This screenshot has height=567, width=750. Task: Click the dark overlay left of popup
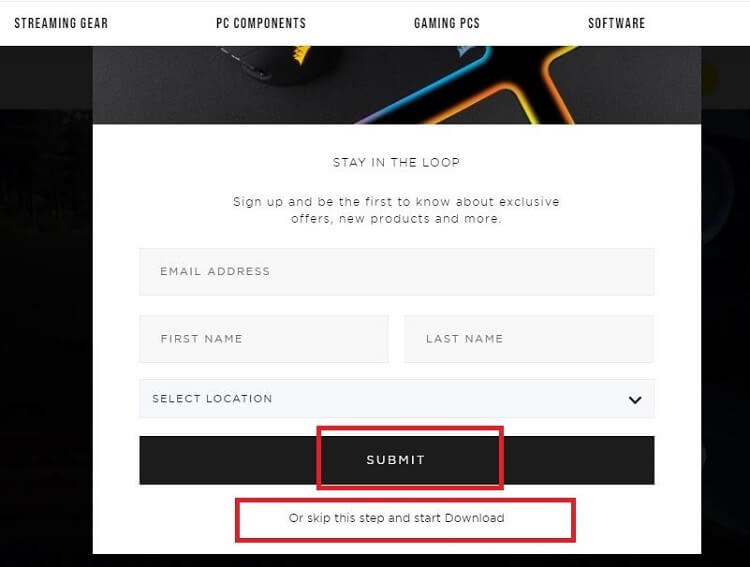pos(45,300)
